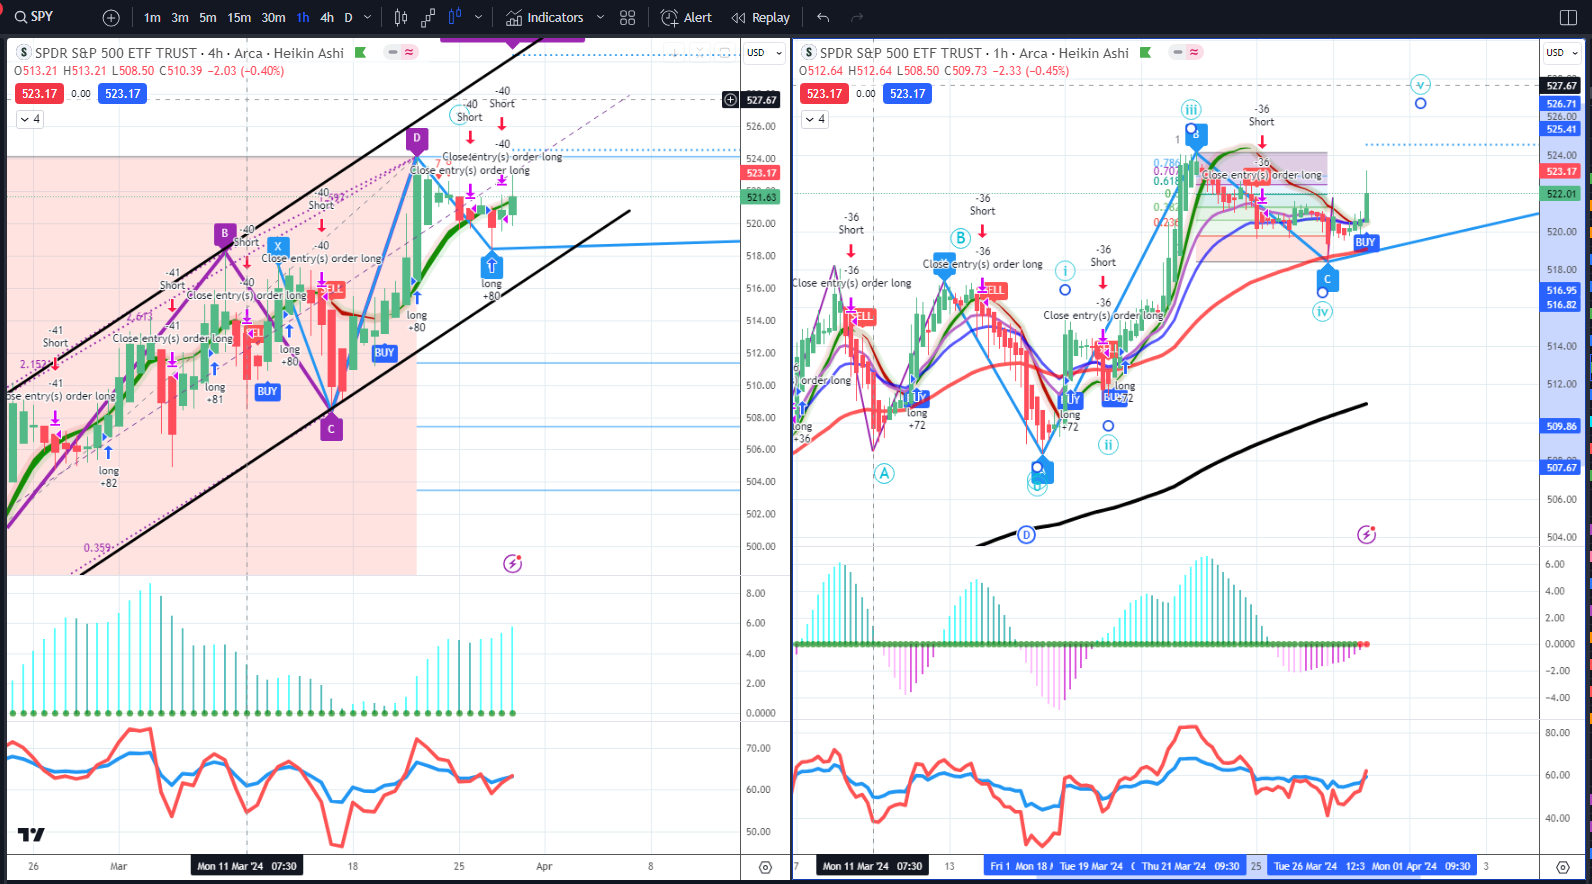1592x884 pixels.
Task: Redo the chart action
Action: coord(856,18)
